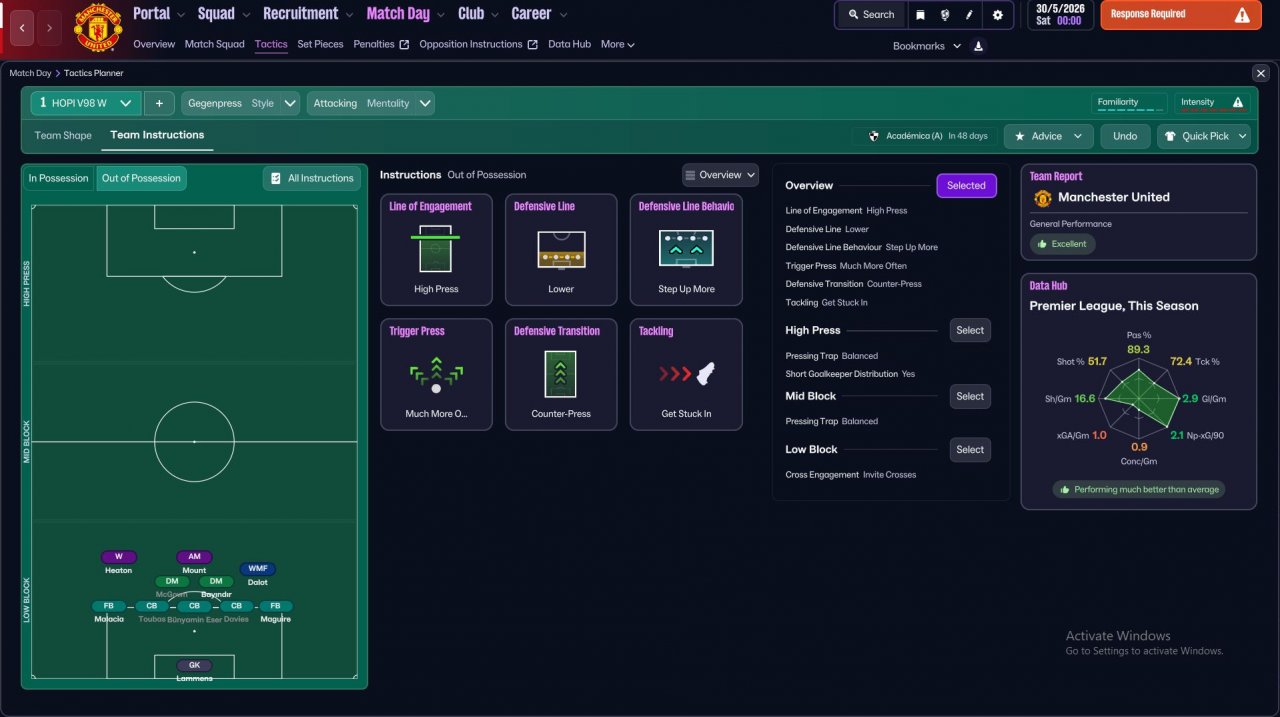
Task: Select the Defensive Line pitch icon
Action: pyautogui.click(x=561, y=248)
